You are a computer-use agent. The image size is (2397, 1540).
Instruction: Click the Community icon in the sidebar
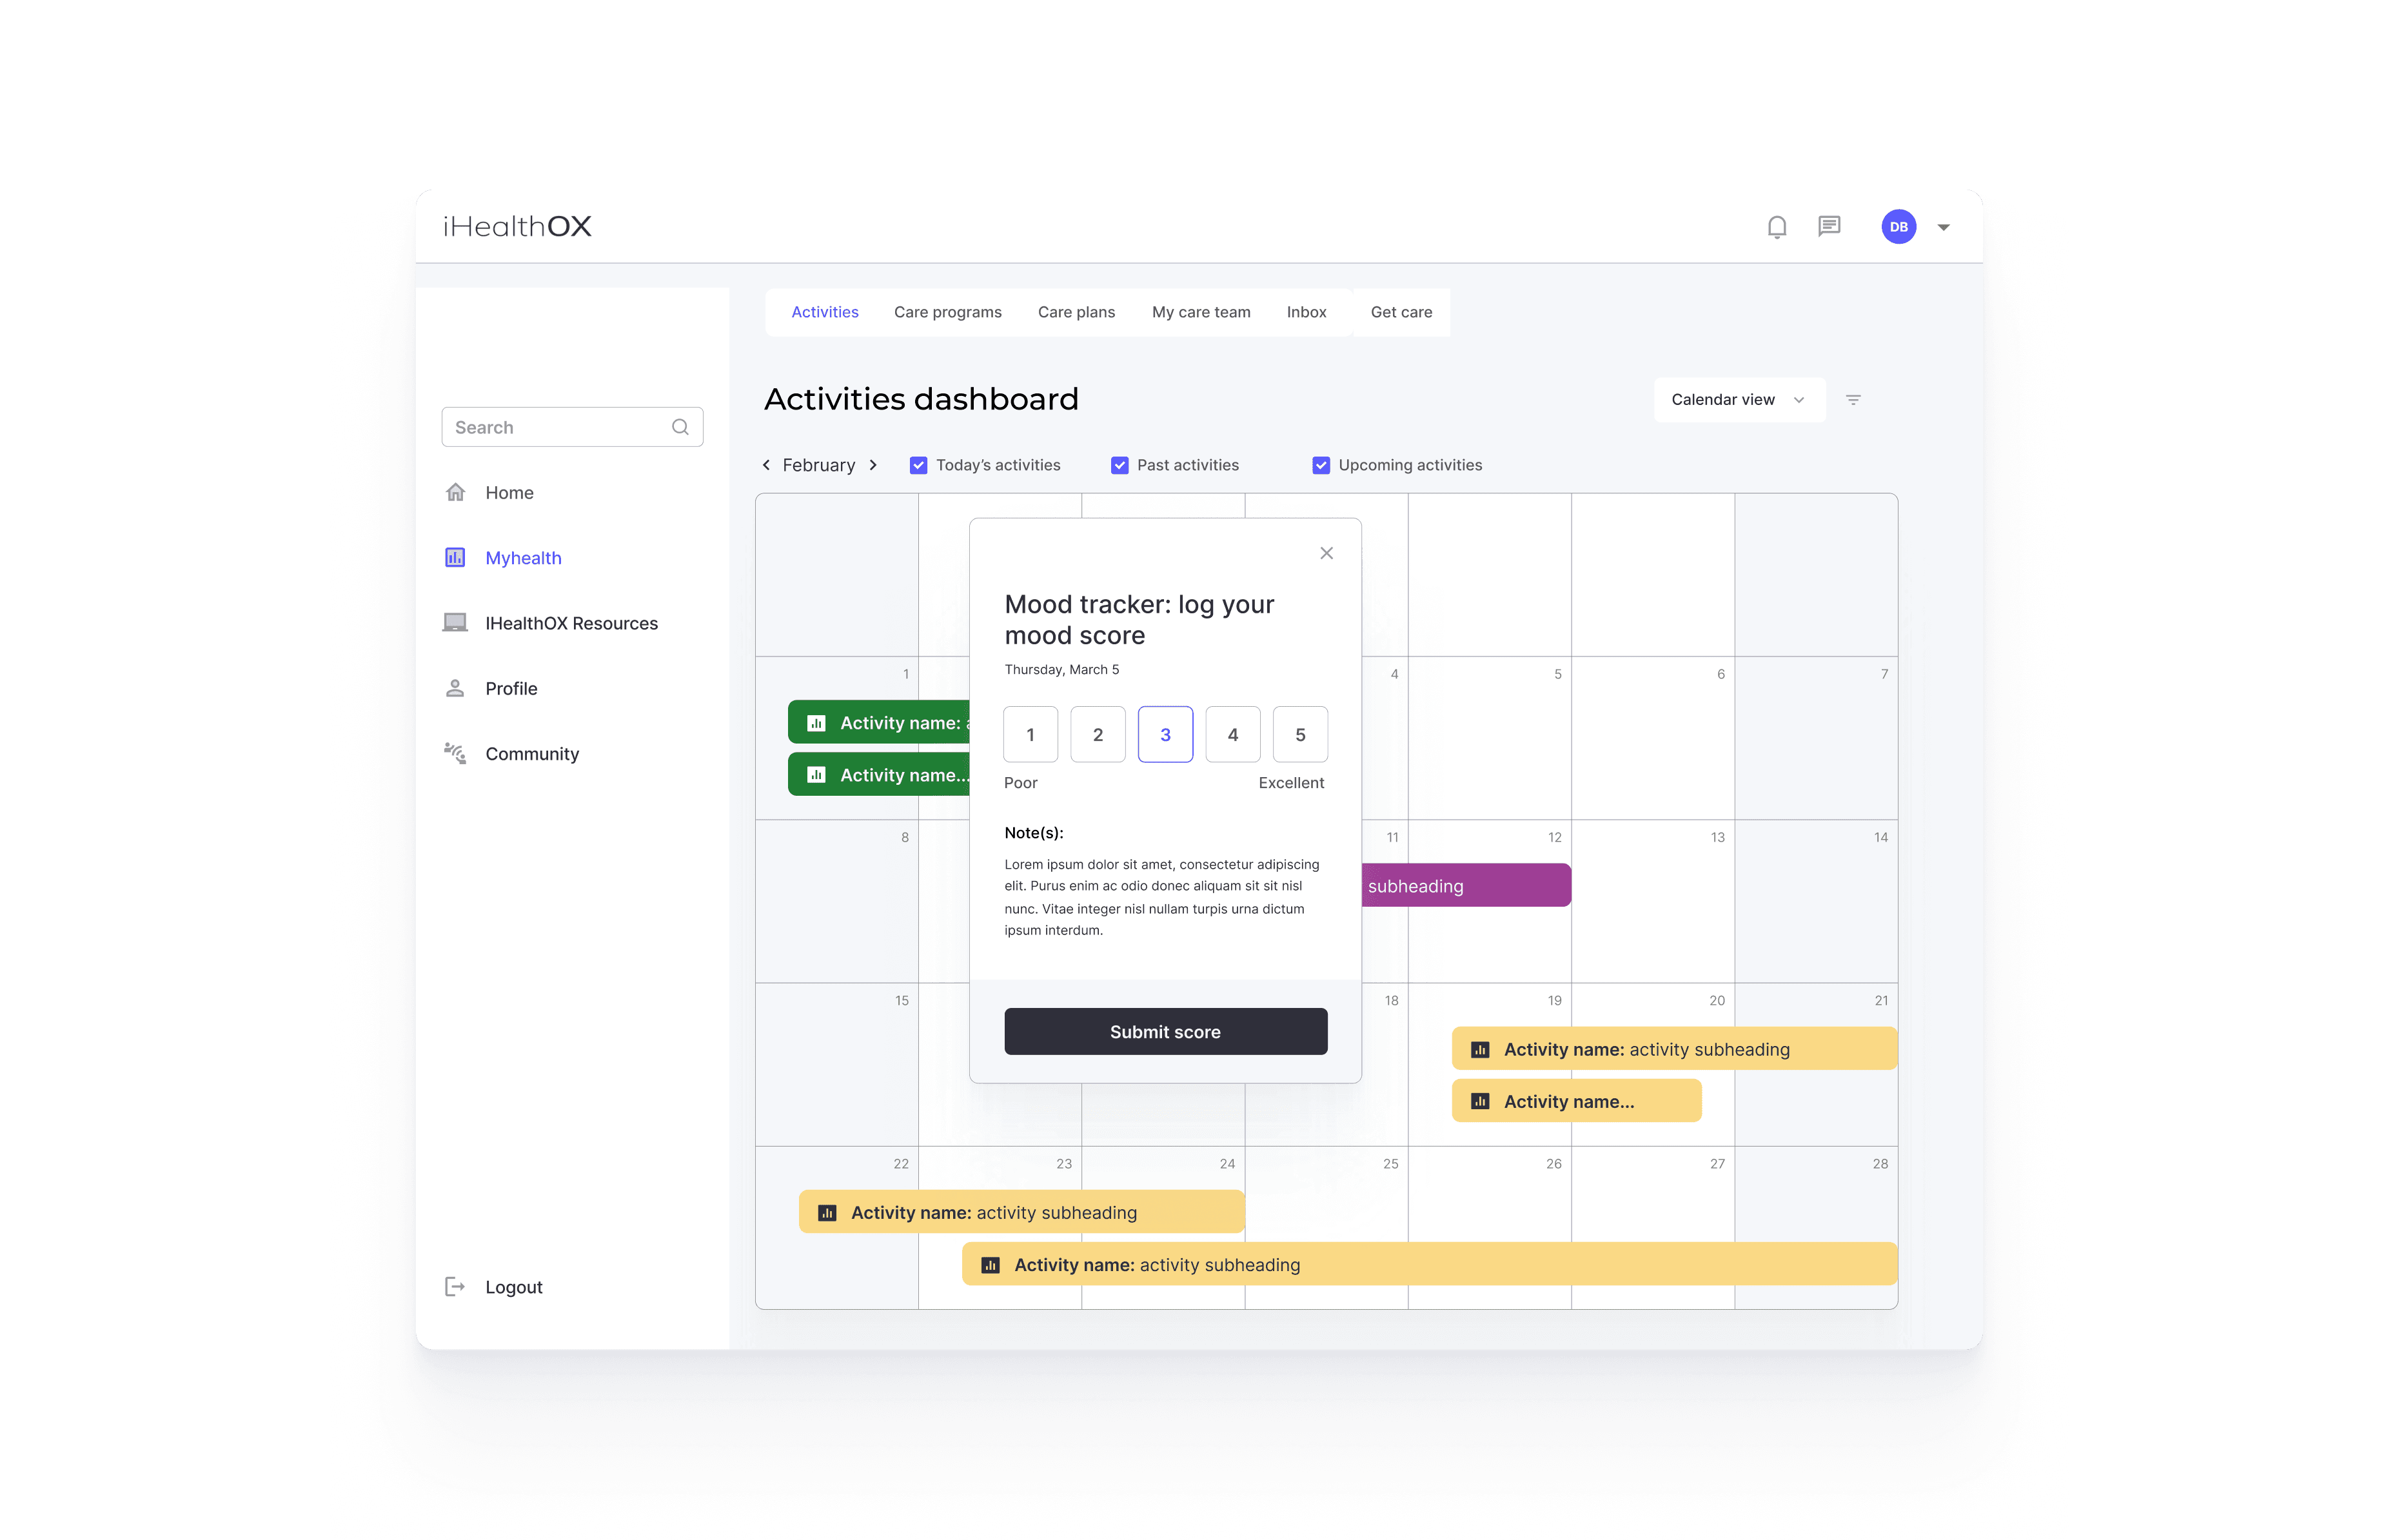click(x=456, y=753)
